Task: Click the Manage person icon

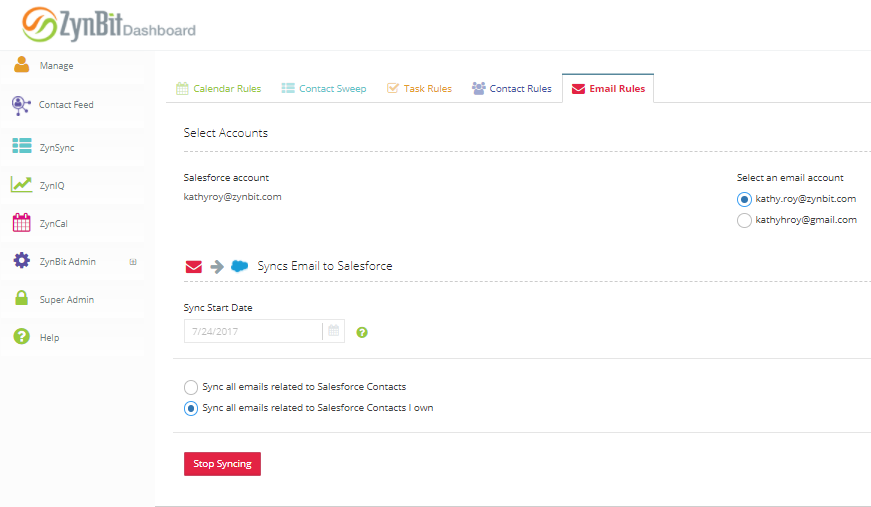Action: tap(22, 64)
